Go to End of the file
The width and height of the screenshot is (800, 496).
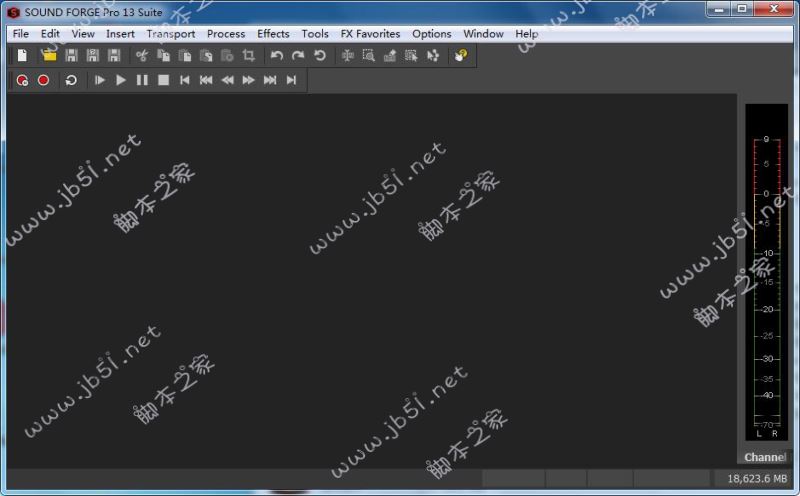pos(291,80)
